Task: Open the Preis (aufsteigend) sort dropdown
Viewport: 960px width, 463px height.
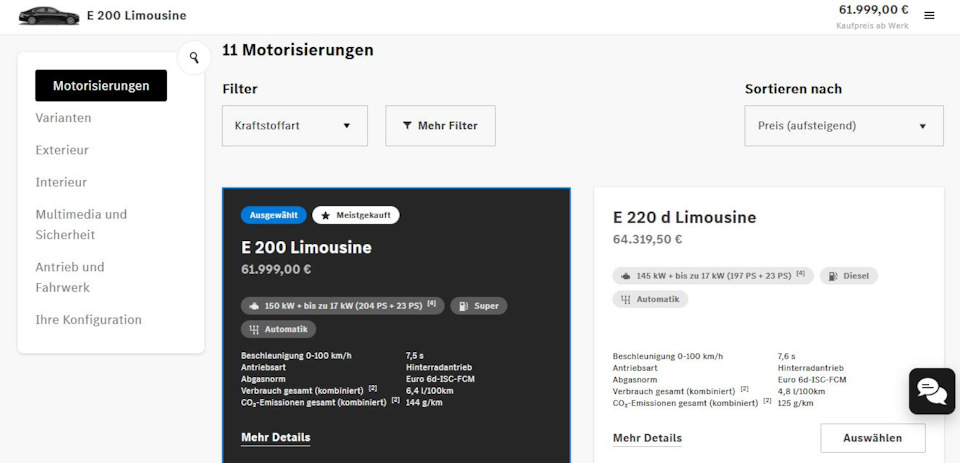Action: tap(844, 126)
